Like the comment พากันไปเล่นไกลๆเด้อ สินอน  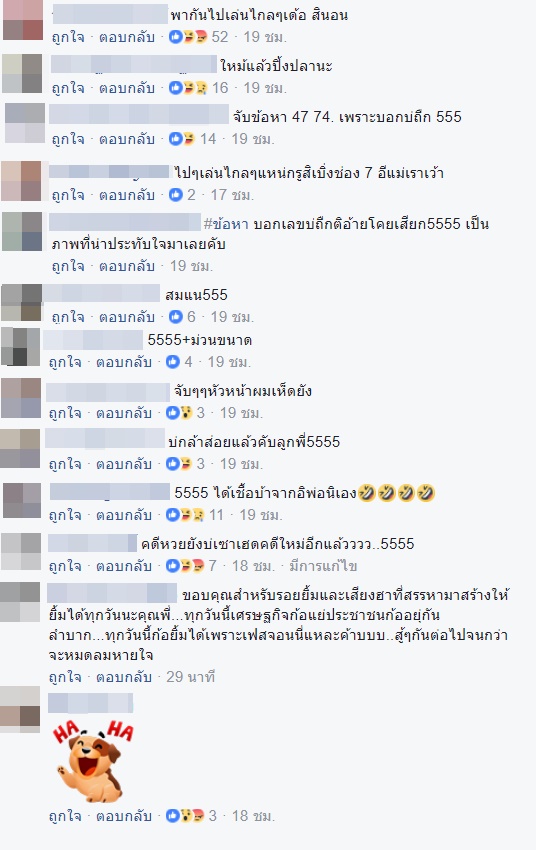coord(68,37)
